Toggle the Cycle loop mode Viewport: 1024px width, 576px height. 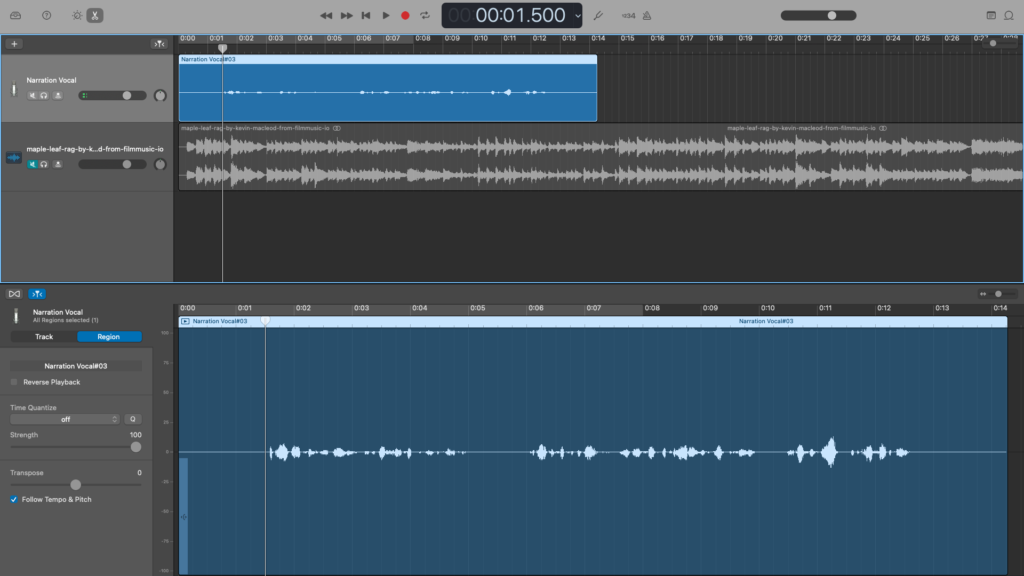tap(425, 15)
